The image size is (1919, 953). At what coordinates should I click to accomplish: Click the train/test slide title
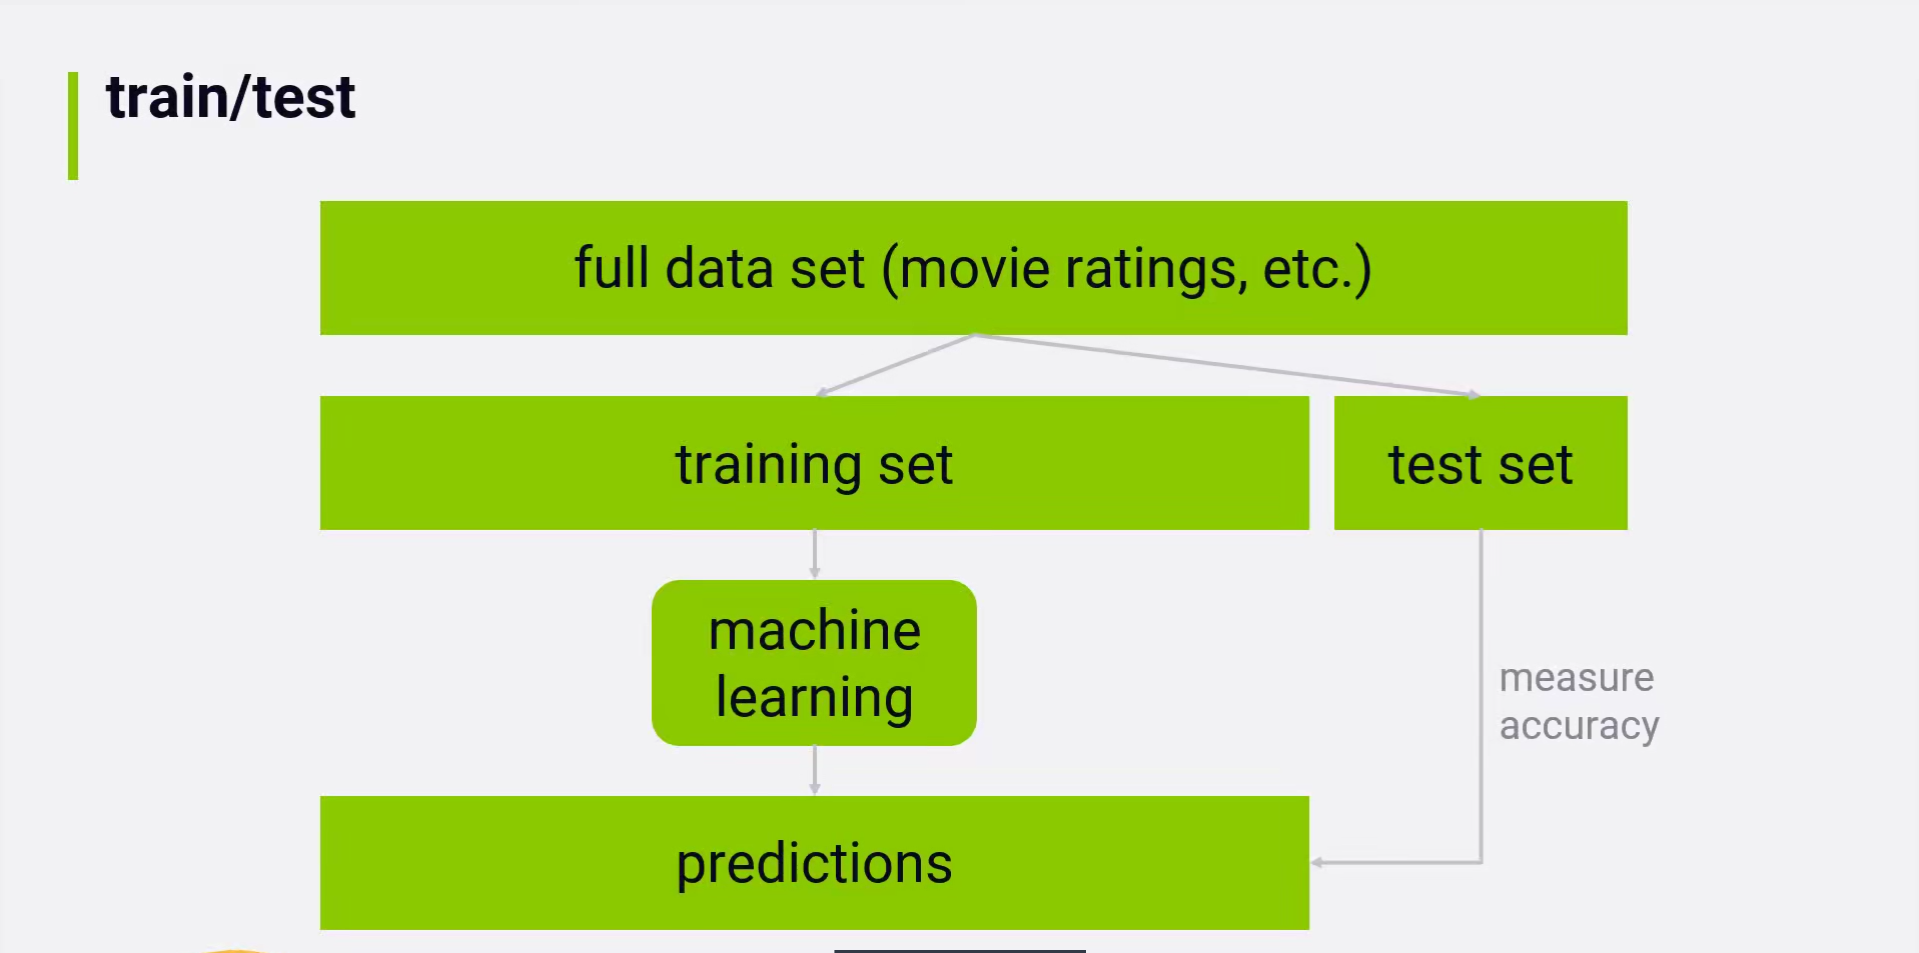(x=230, y=98)
